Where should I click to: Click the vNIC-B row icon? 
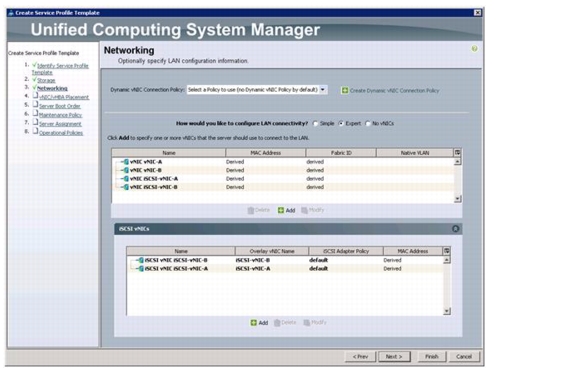coord(126,170)
